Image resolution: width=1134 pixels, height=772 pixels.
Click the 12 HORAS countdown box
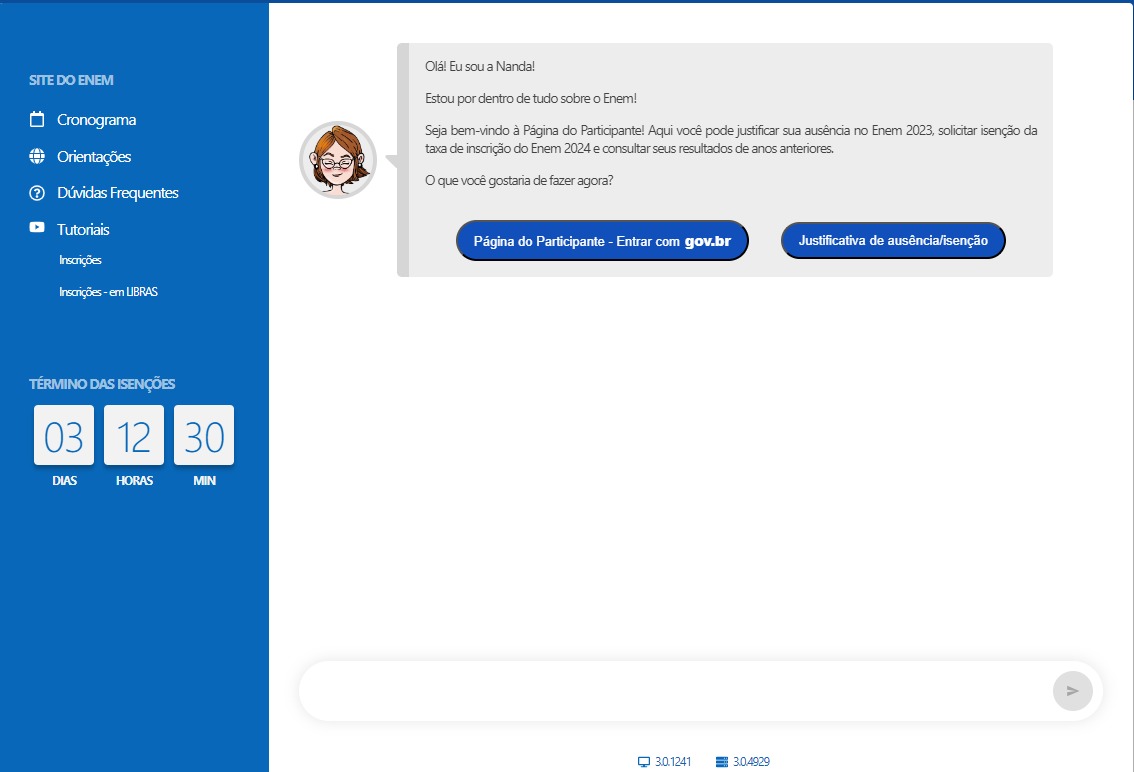(x=134, y=436)
